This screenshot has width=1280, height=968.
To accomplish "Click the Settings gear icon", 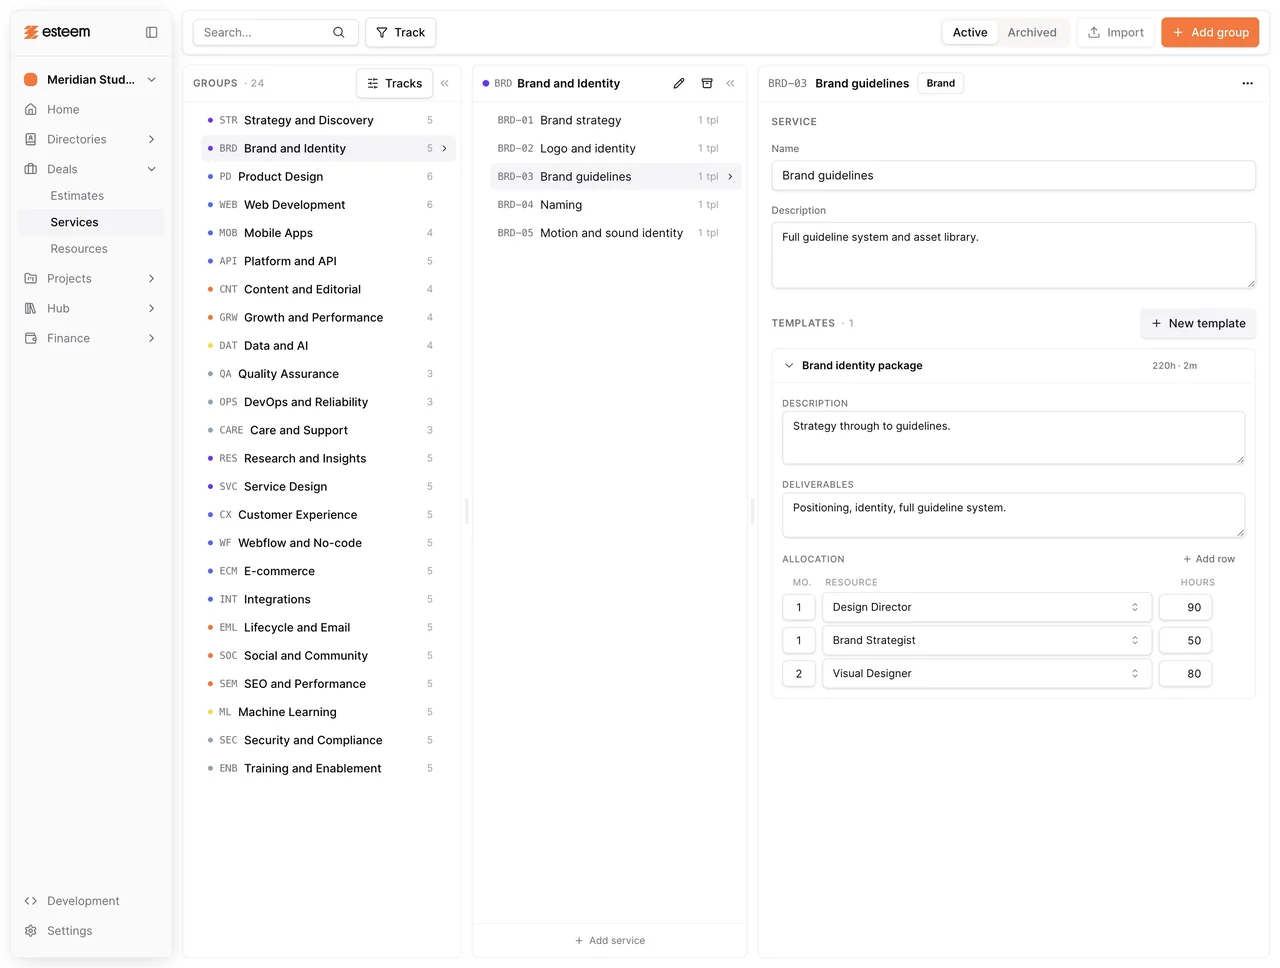I will [31, 931].
